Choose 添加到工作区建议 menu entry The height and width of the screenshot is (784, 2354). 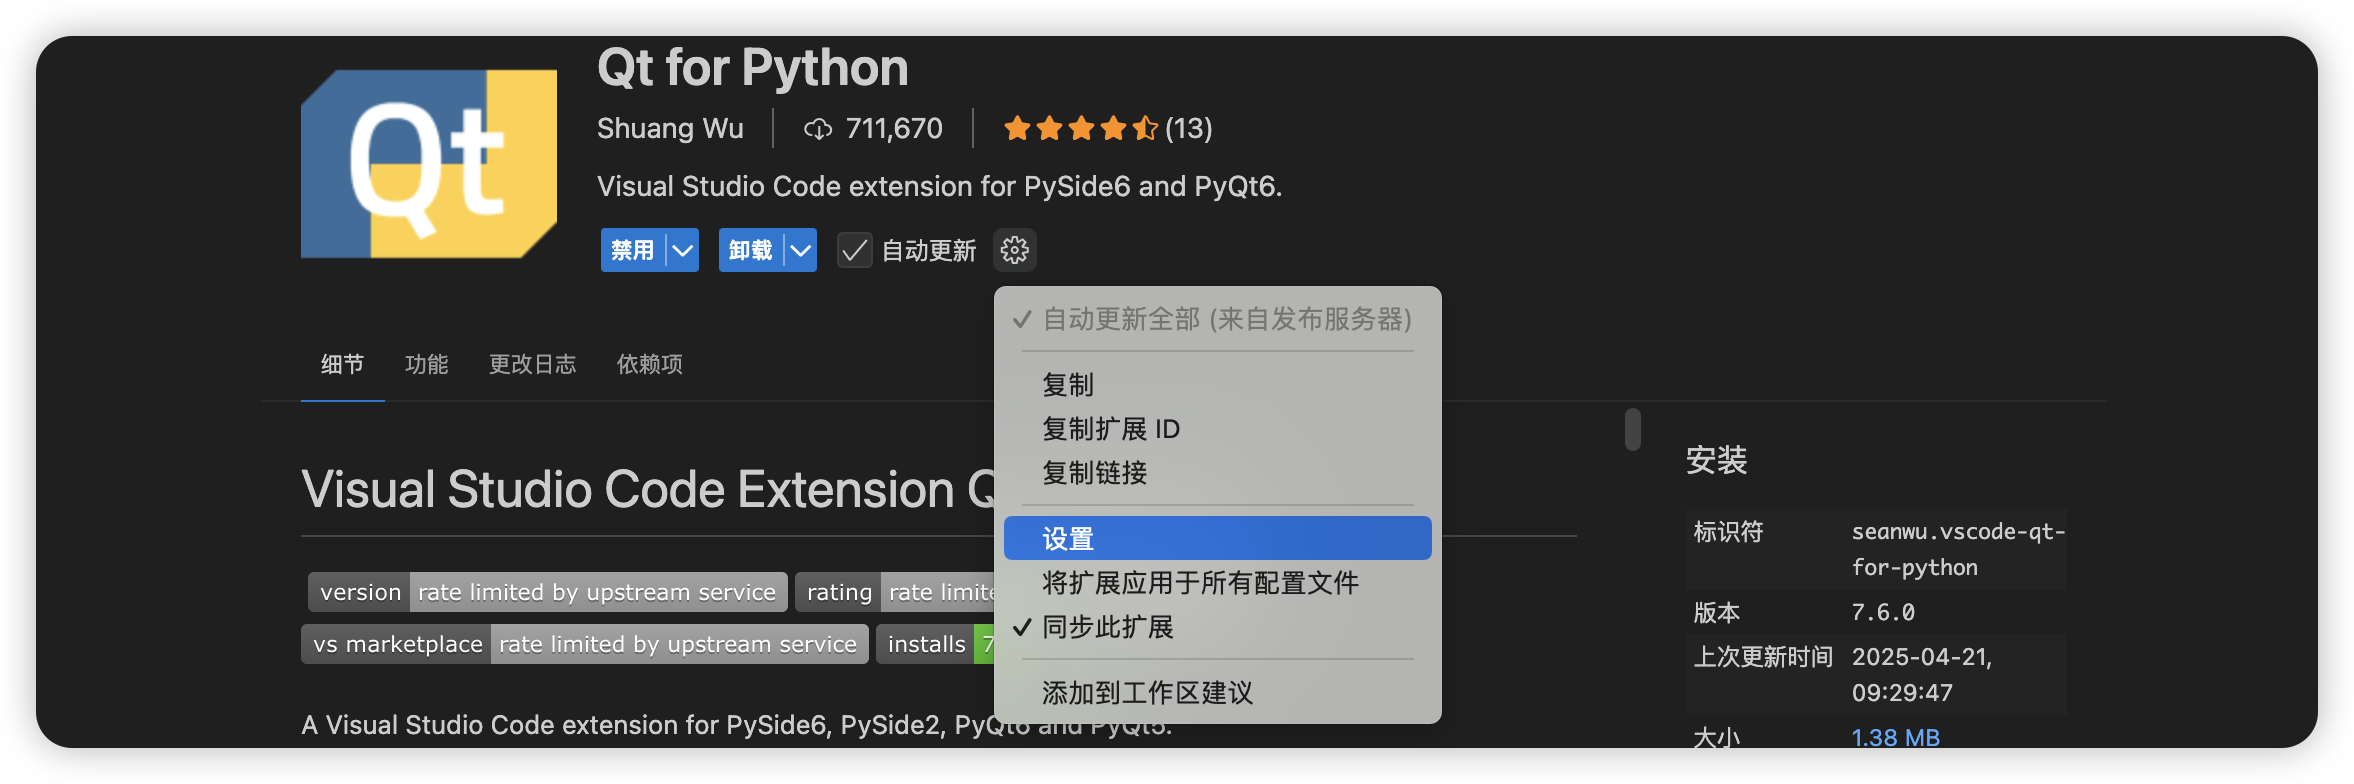coord(1217,692)
